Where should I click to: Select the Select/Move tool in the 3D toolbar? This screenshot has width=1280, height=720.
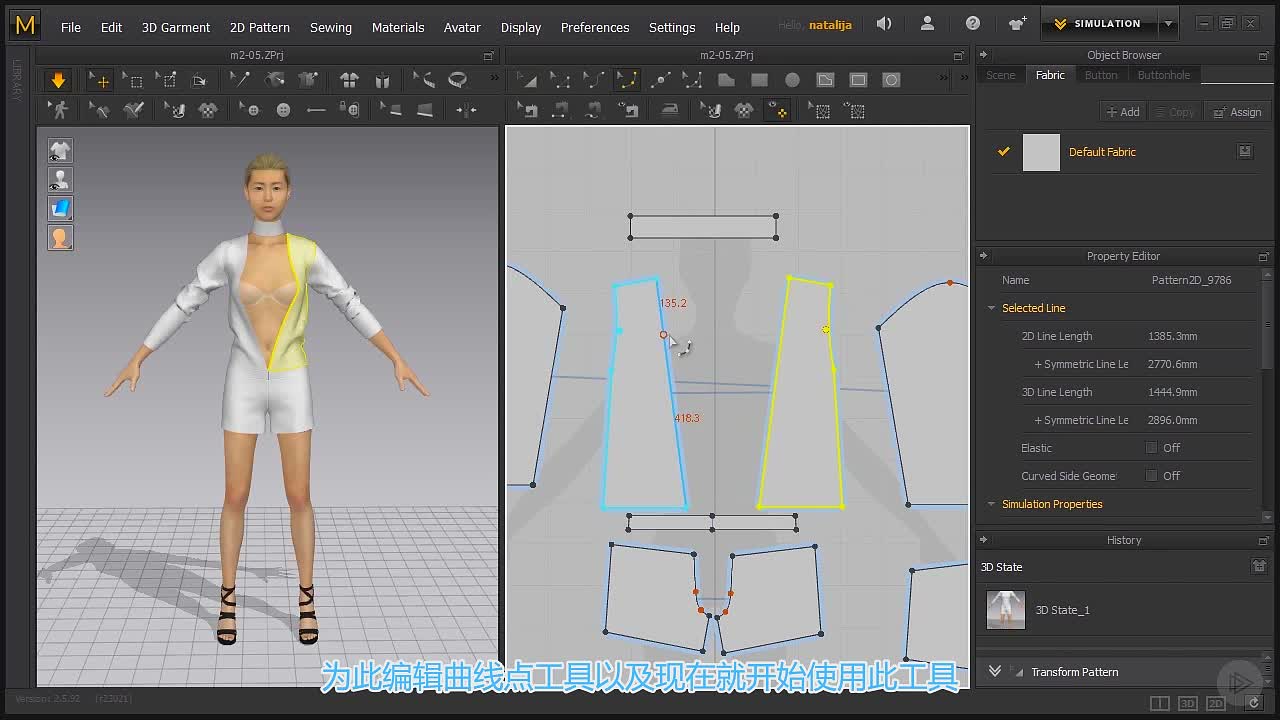click(x=99, y=80)
